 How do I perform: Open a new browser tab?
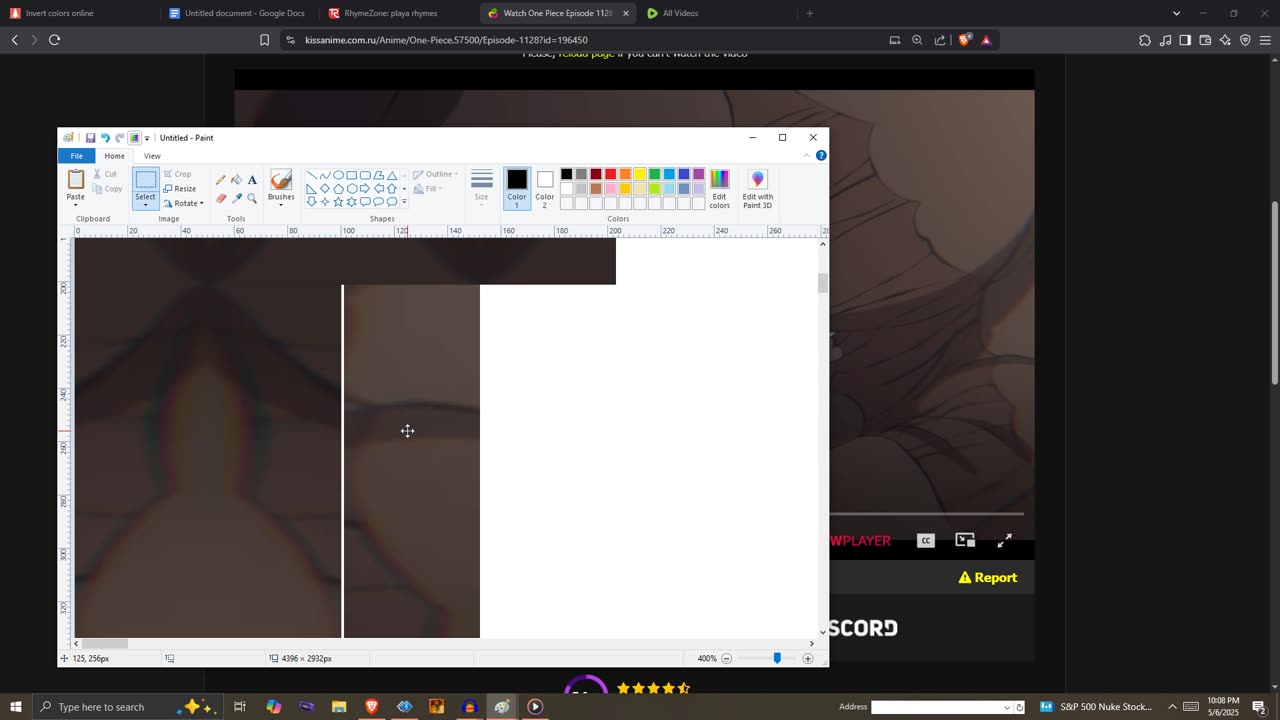pos(810,13)
